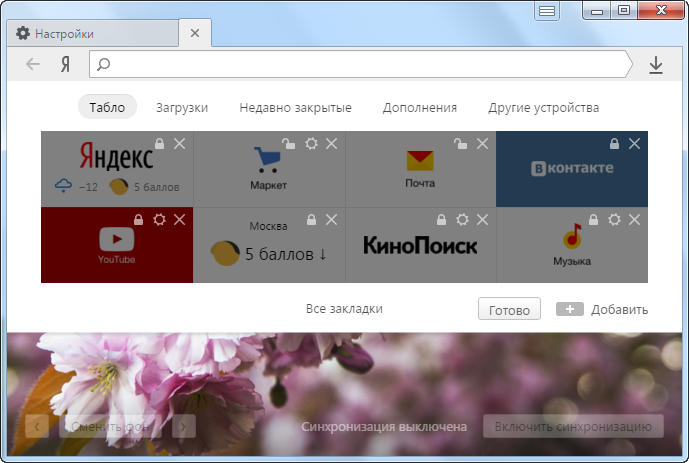Remove the Музыка tile

[634, 220]
